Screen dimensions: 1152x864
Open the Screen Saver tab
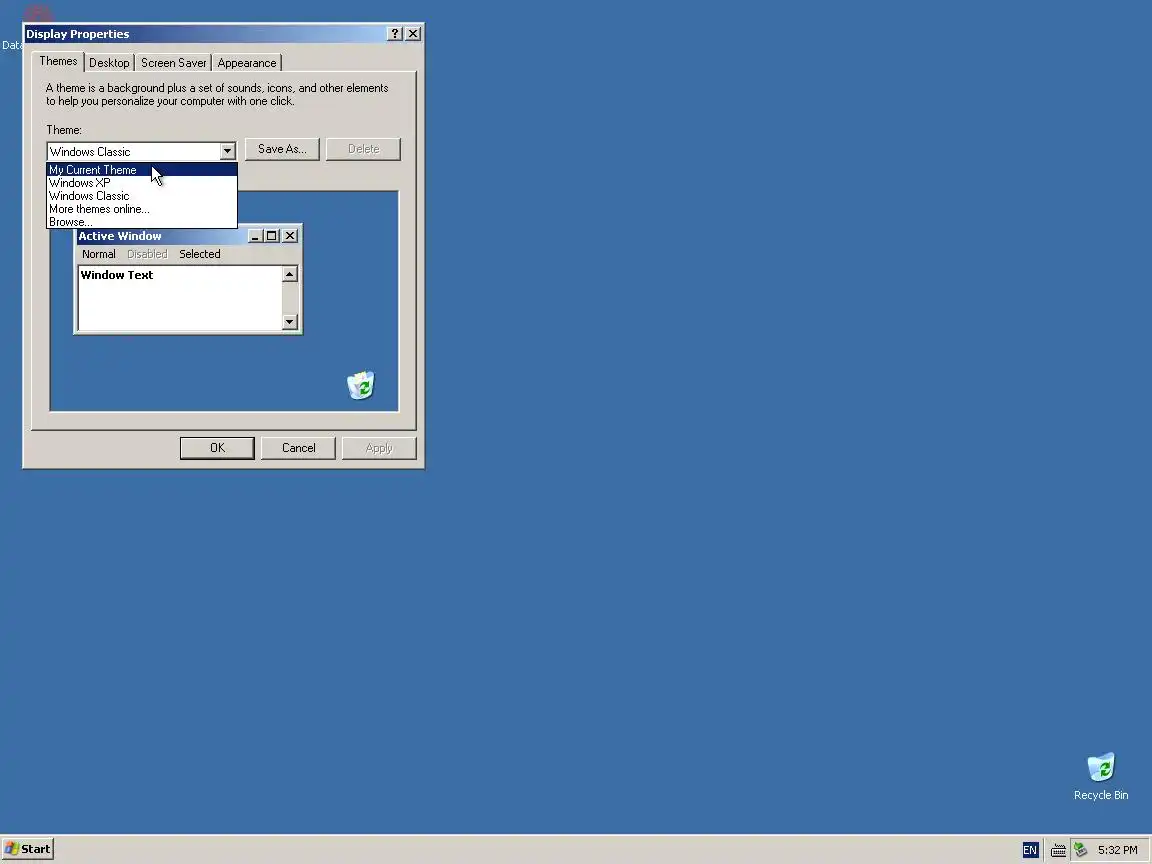(173, 63)
